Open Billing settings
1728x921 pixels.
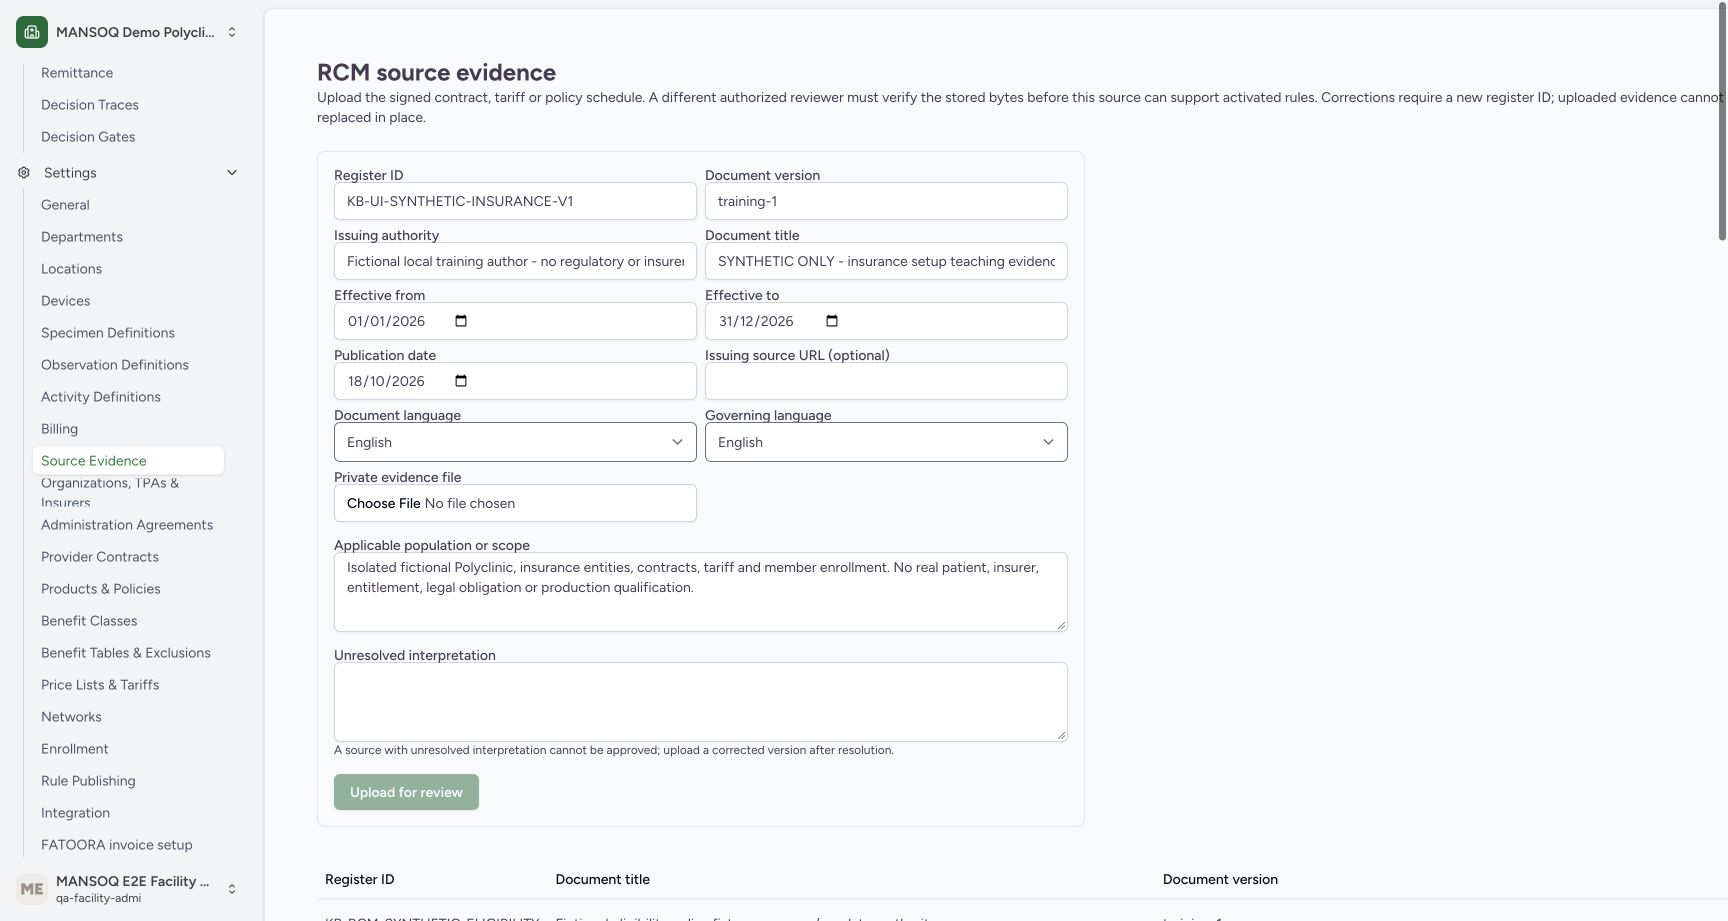pyautogui.click(x=59, y=429)
